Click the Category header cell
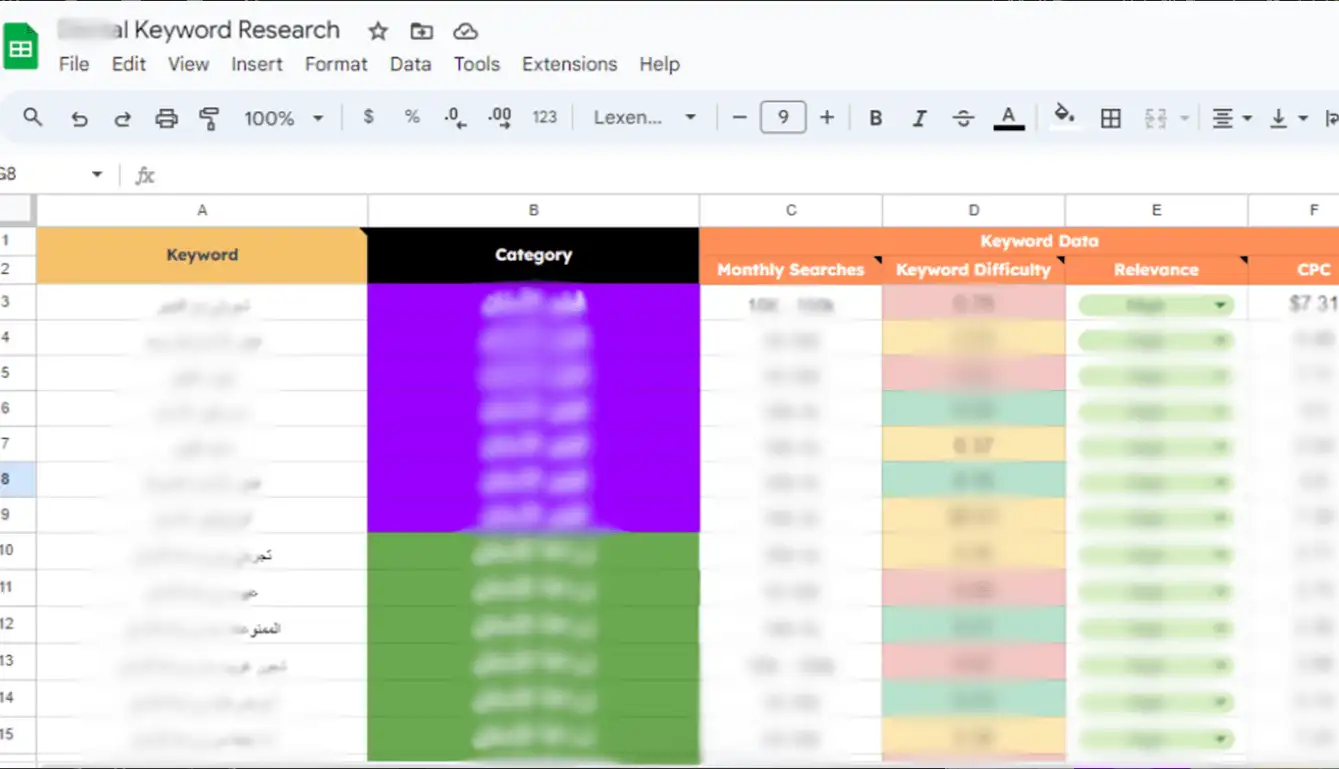Screen dimensions: 1339x769 533,255
